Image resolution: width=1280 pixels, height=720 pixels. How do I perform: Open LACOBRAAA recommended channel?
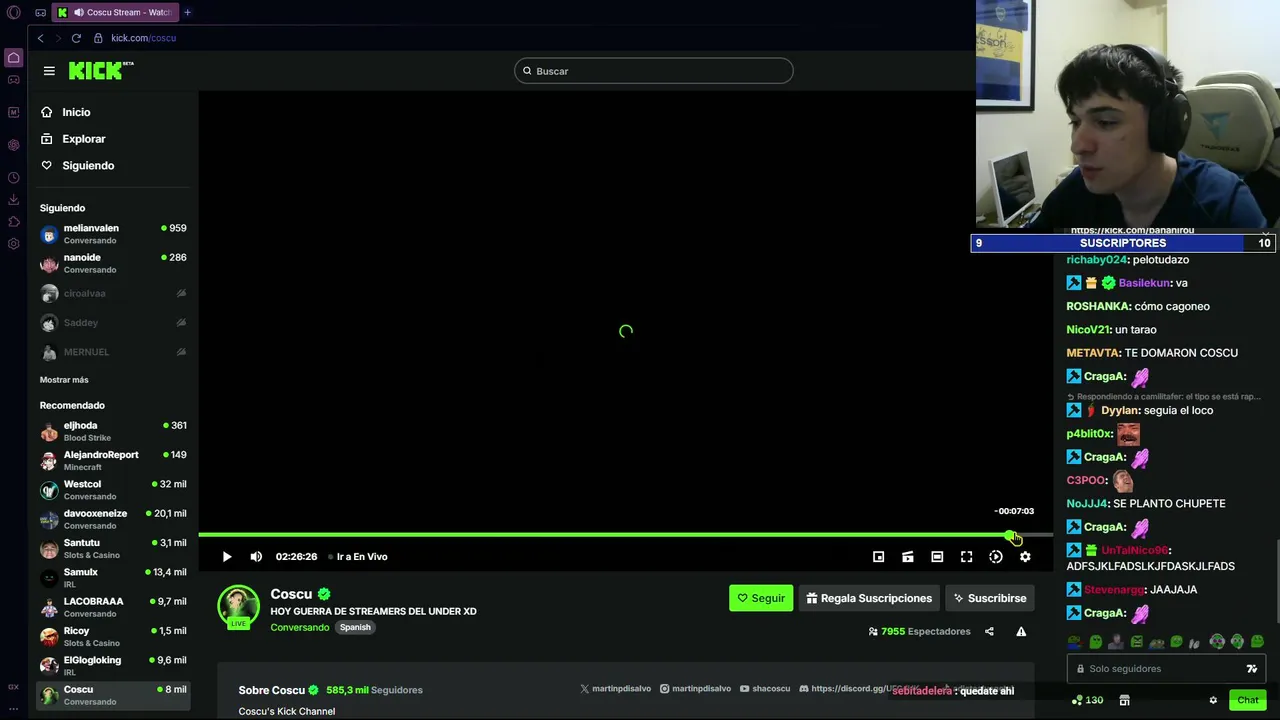[113, 607]
